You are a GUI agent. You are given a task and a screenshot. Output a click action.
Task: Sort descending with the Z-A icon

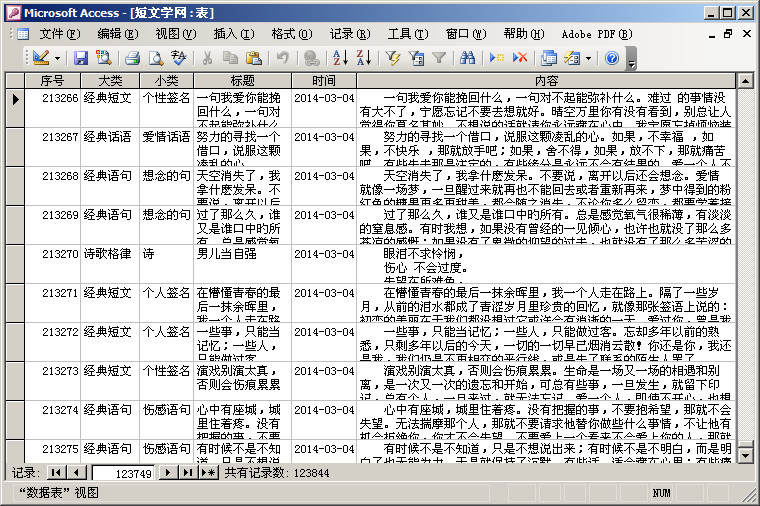pos(364,58)
